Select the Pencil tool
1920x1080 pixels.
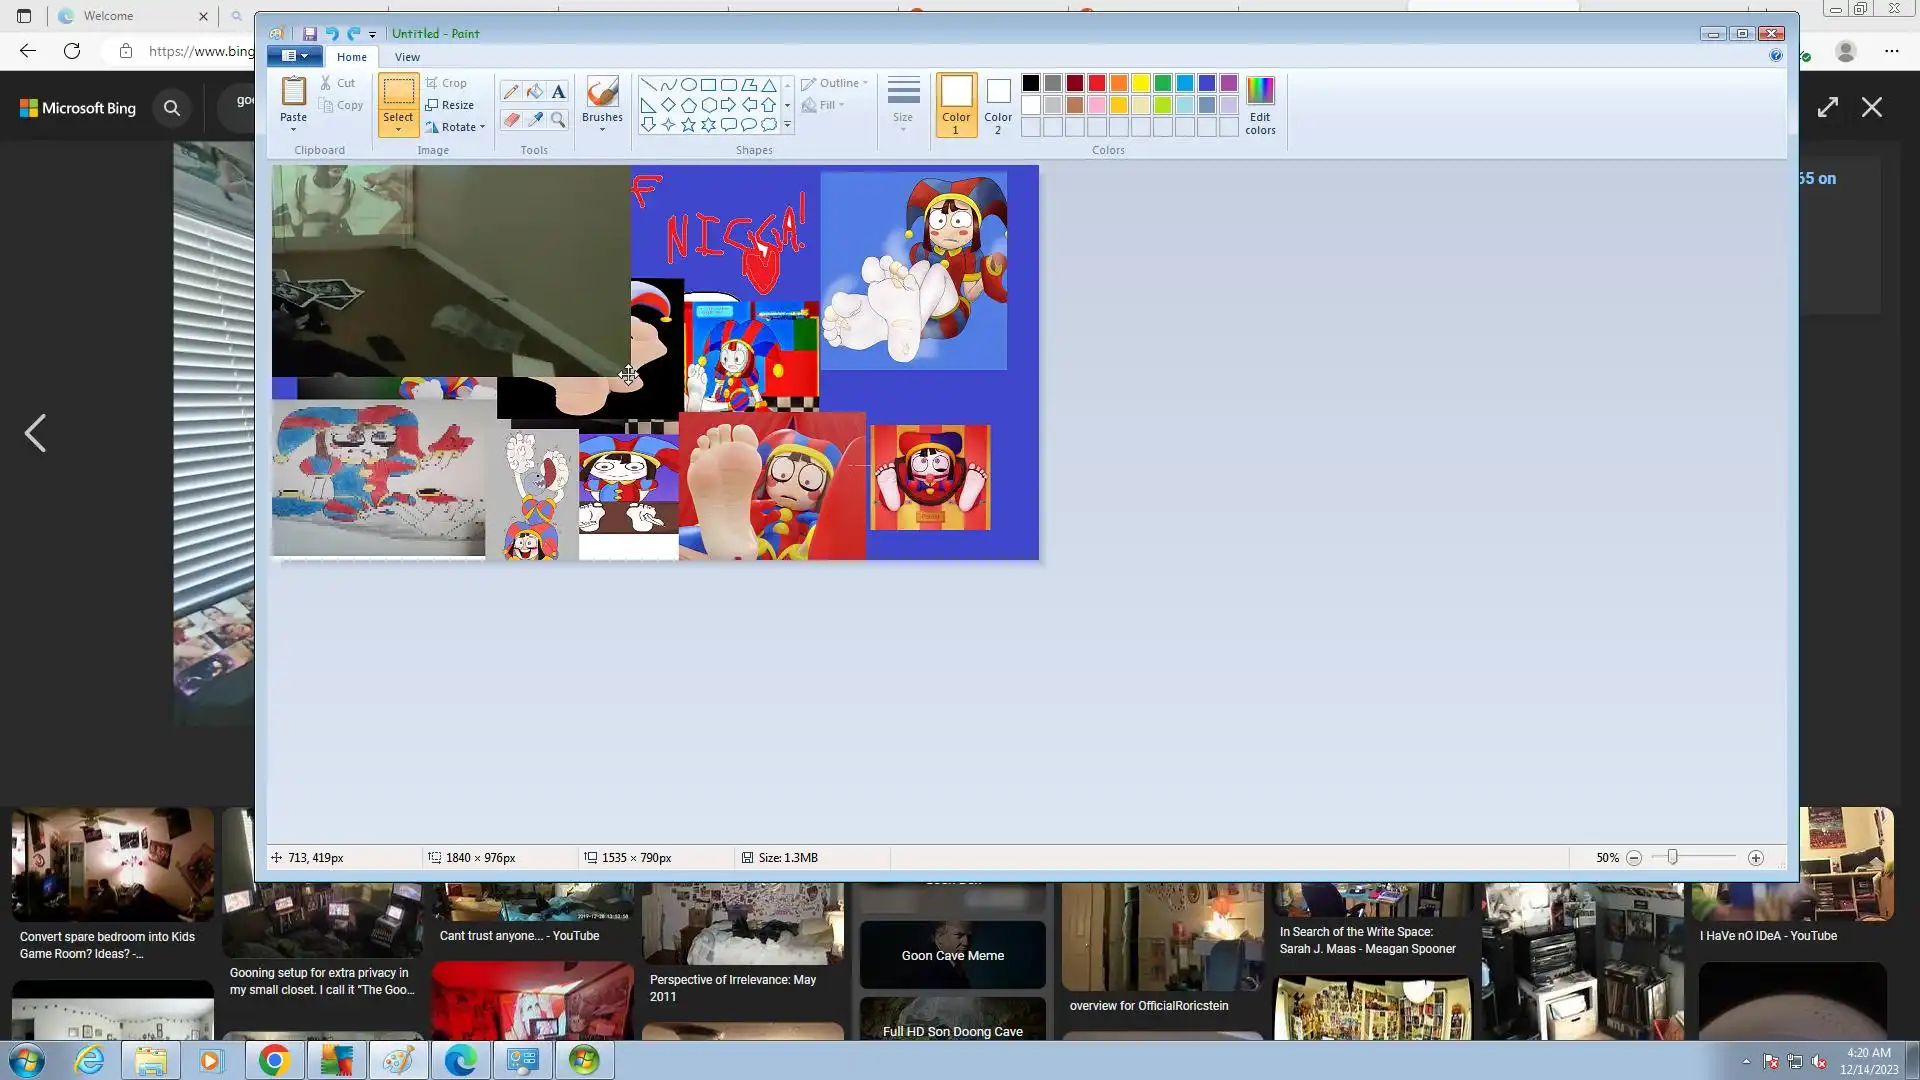coord(511,92)
